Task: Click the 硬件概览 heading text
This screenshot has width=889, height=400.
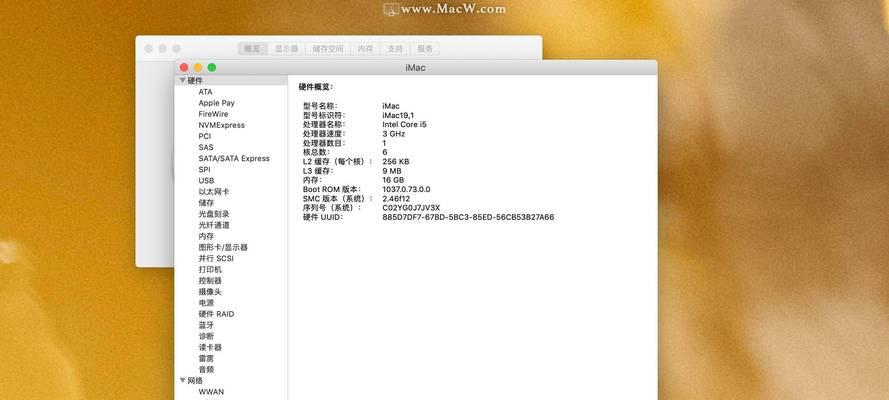Action: 316,87
